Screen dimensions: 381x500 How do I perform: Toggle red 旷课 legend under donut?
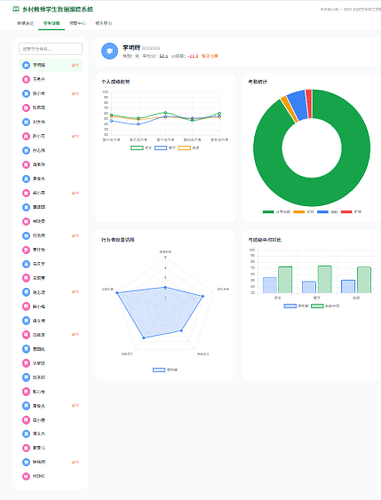coord(351,212)
